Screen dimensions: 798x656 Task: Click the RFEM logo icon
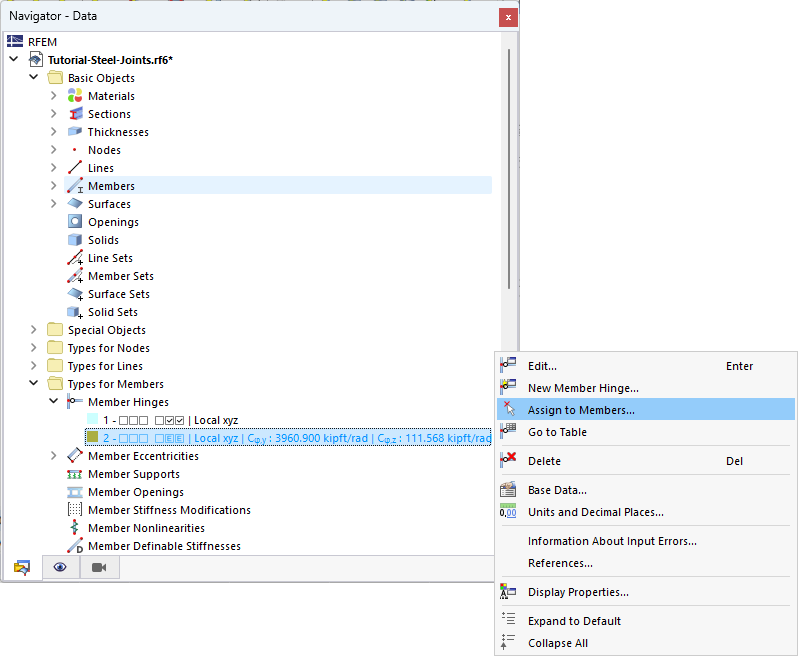pos(15,41)
